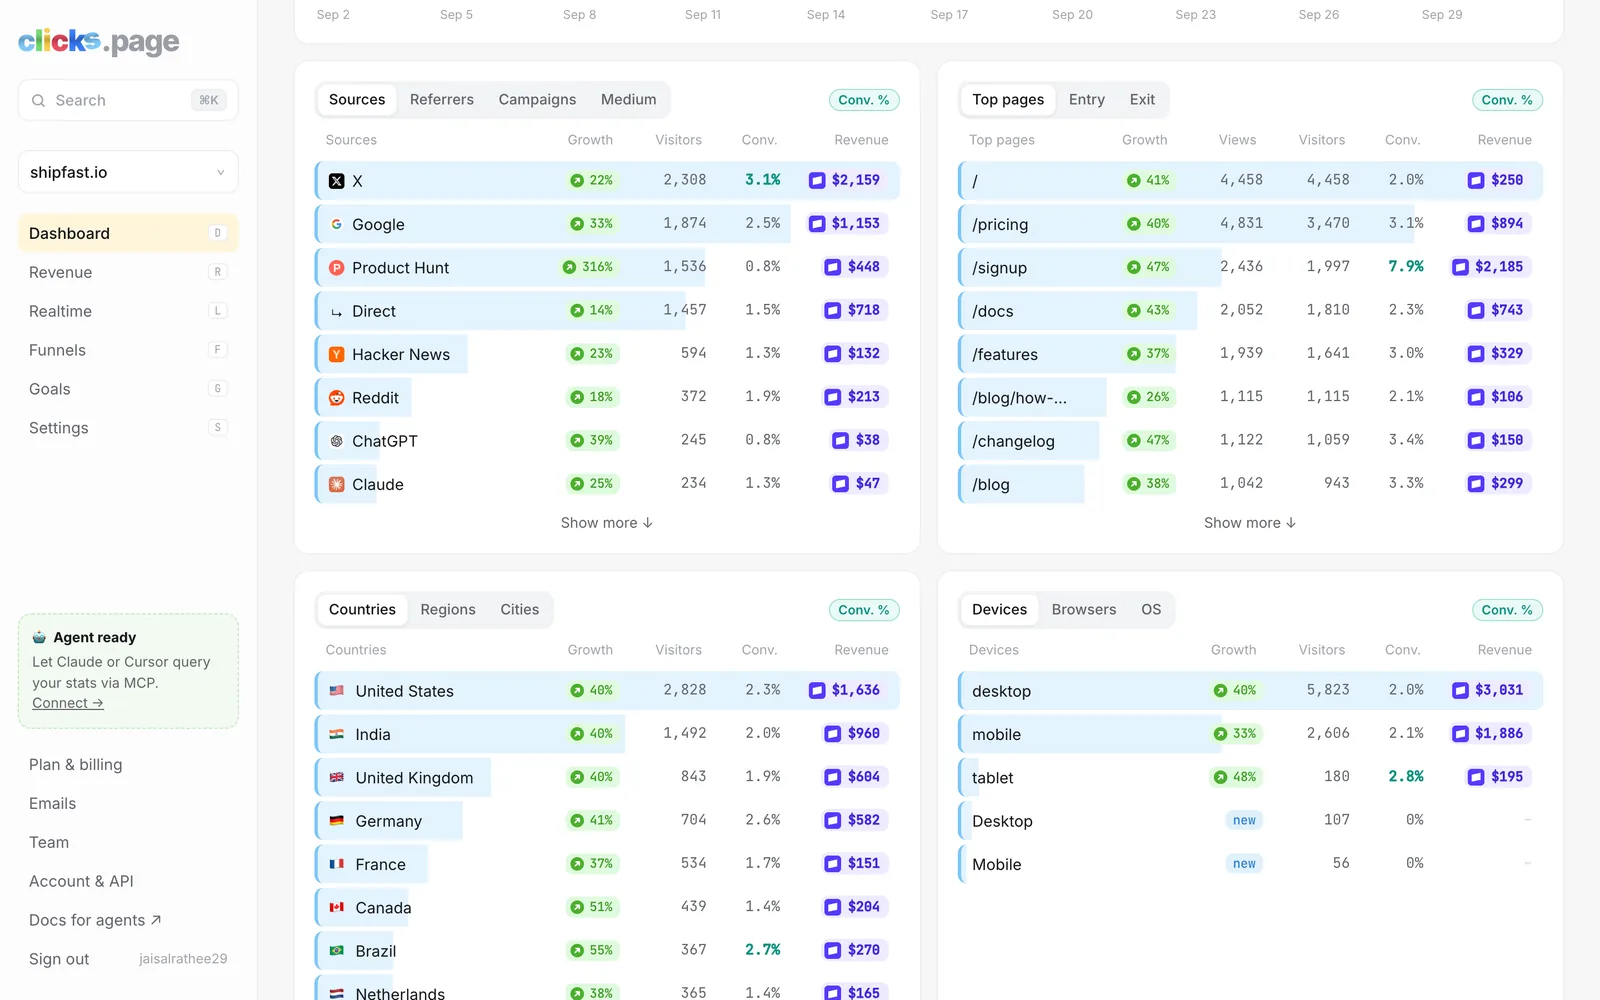Click the Google source icon
This screenshot has height=1000, width=1600.
coord(337,224)
